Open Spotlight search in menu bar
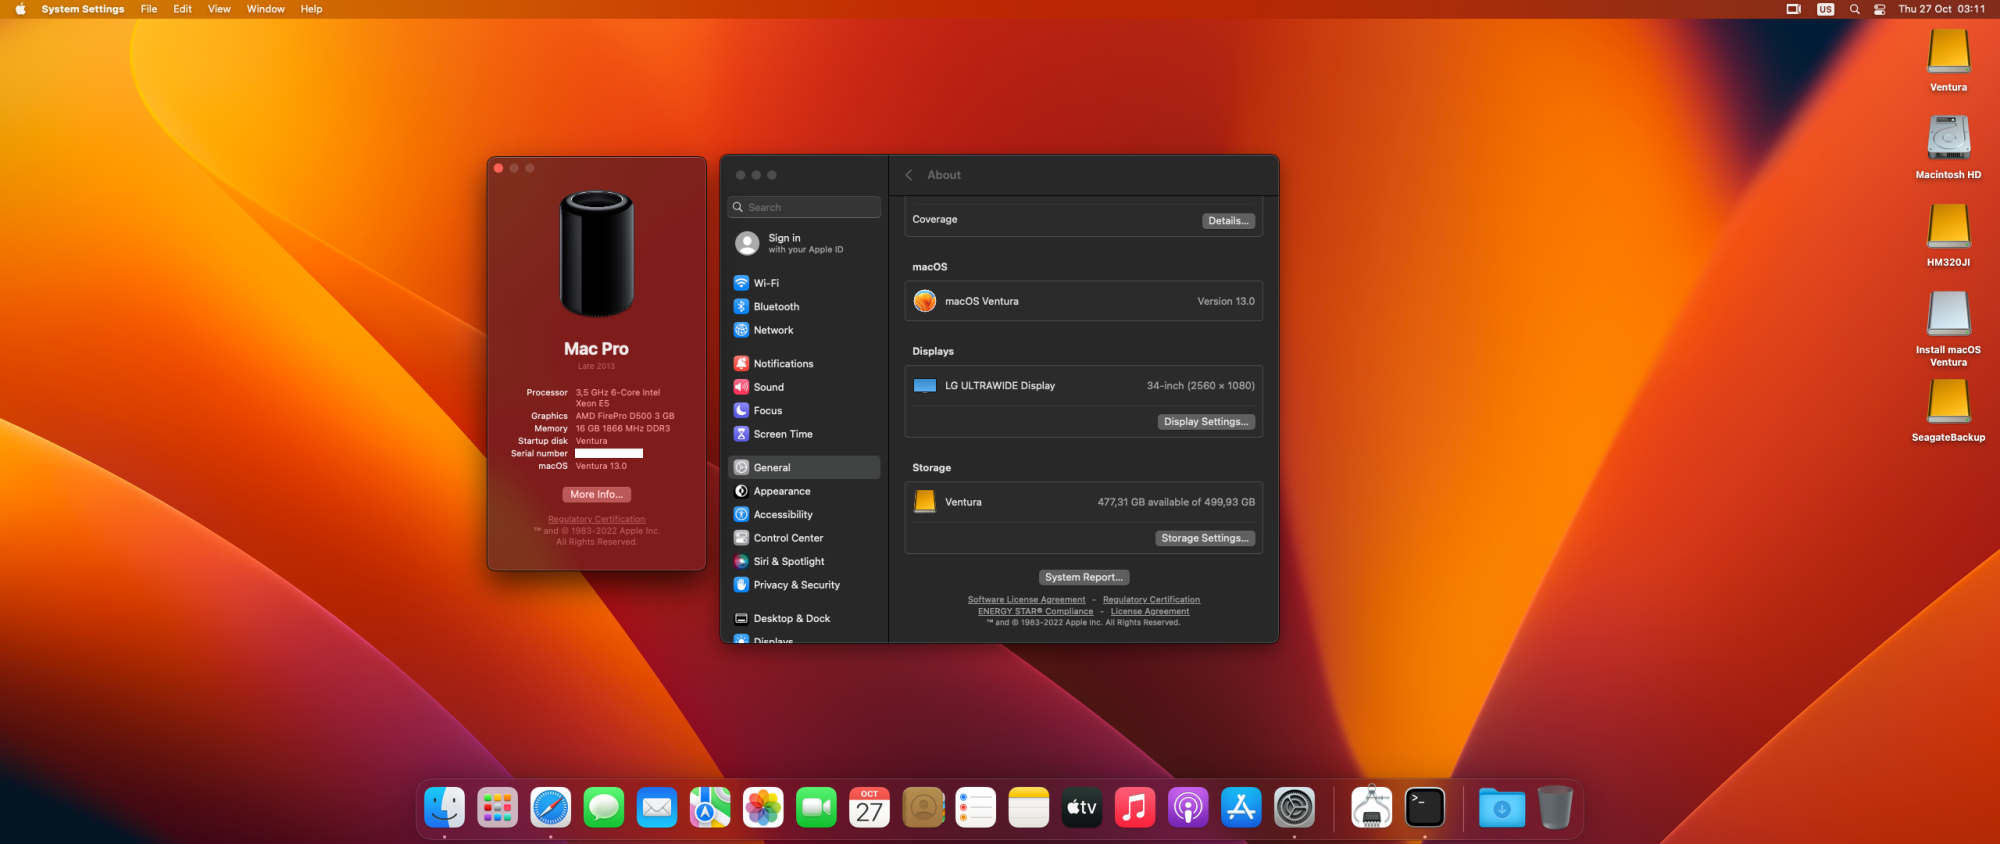The image size is (2000, 844). coord(1854,9)
